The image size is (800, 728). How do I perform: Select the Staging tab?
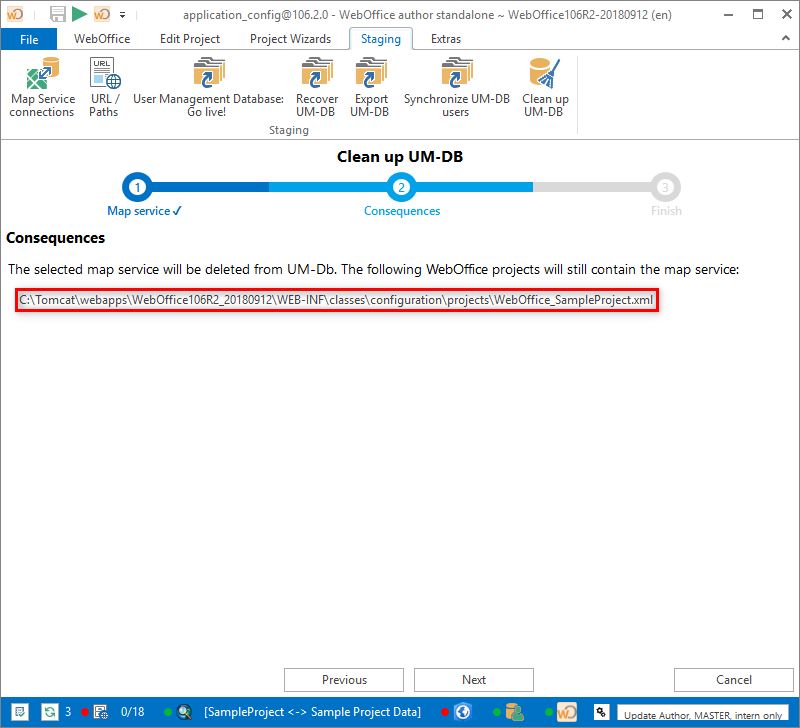(x=381, y=39)
